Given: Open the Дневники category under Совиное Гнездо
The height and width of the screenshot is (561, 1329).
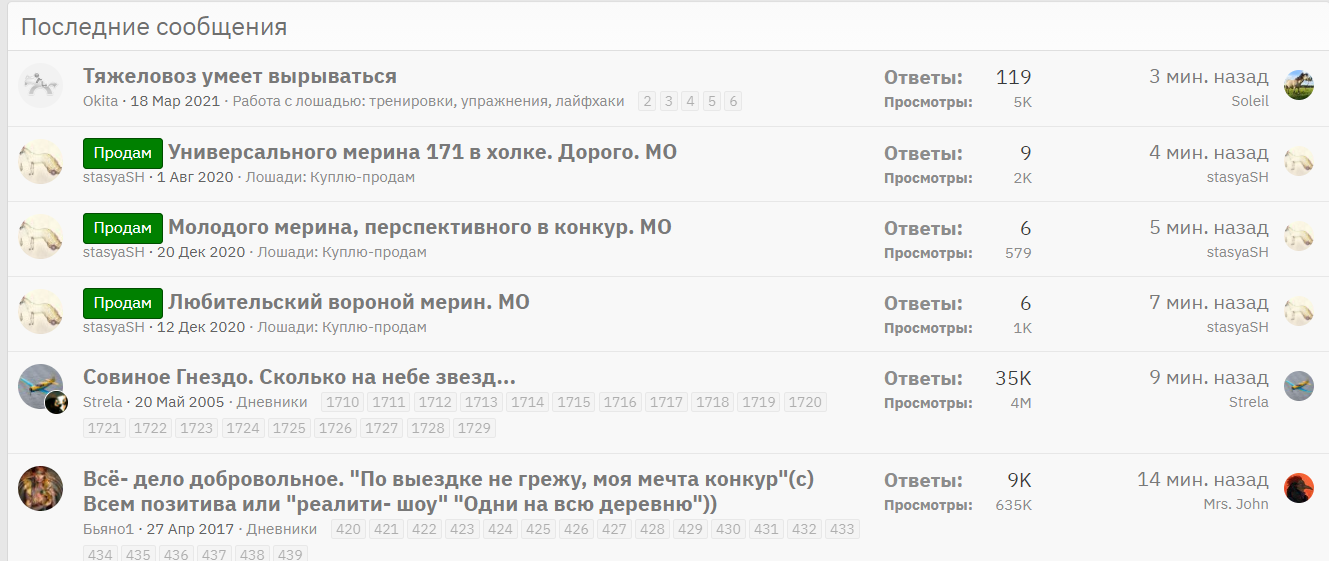Looking at the screenshot, I should click(x=272, y=402).
